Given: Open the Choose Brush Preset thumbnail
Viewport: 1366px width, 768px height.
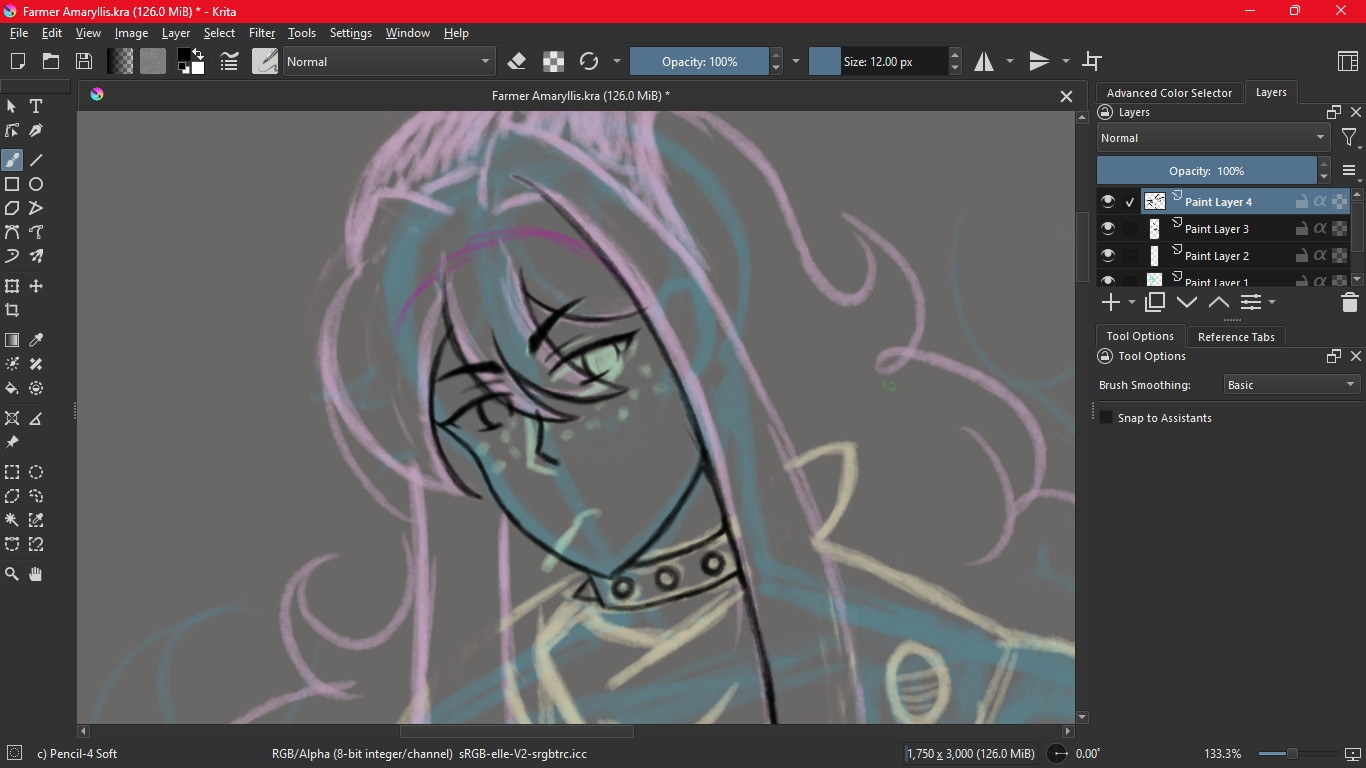Looking at the screenshot, I should click(265, 61).
